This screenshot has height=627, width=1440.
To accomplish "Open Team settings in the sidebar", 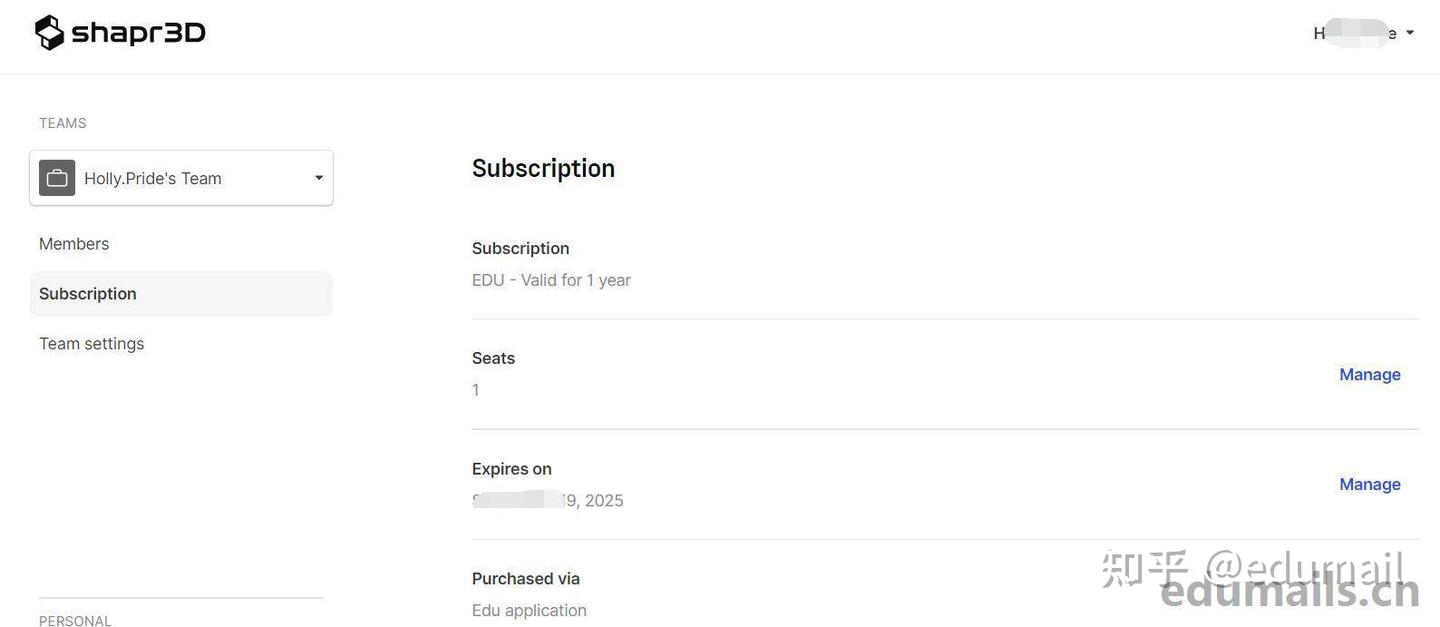I will tap(92, 344).
